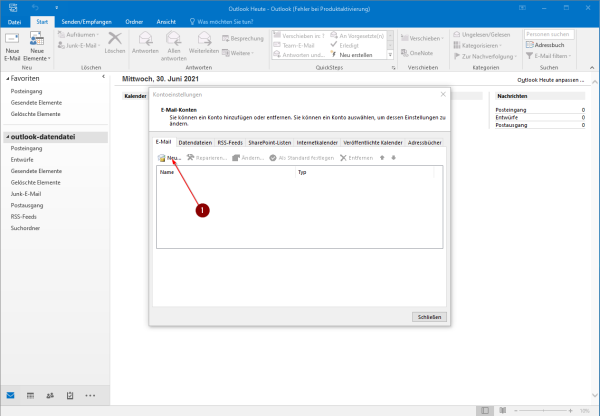Collapse the outlook-datendatei tree node
This screenshot has width=600, height=416.
[8, 137]
